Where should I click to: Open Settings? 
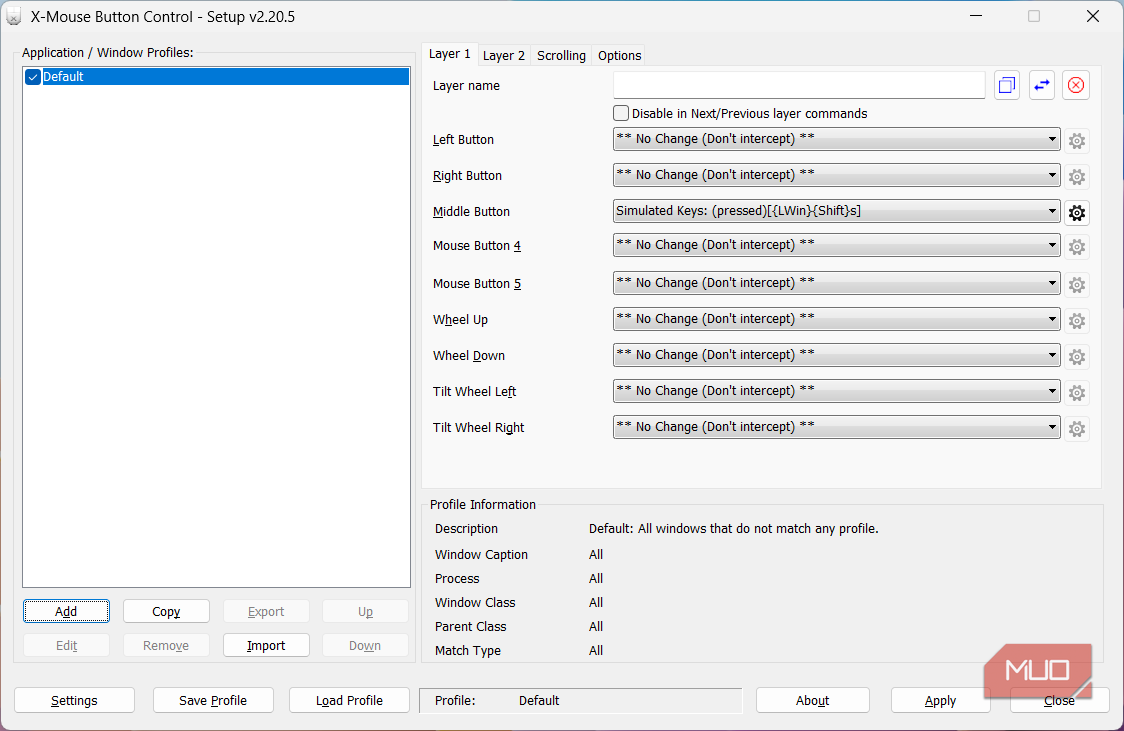75,700
